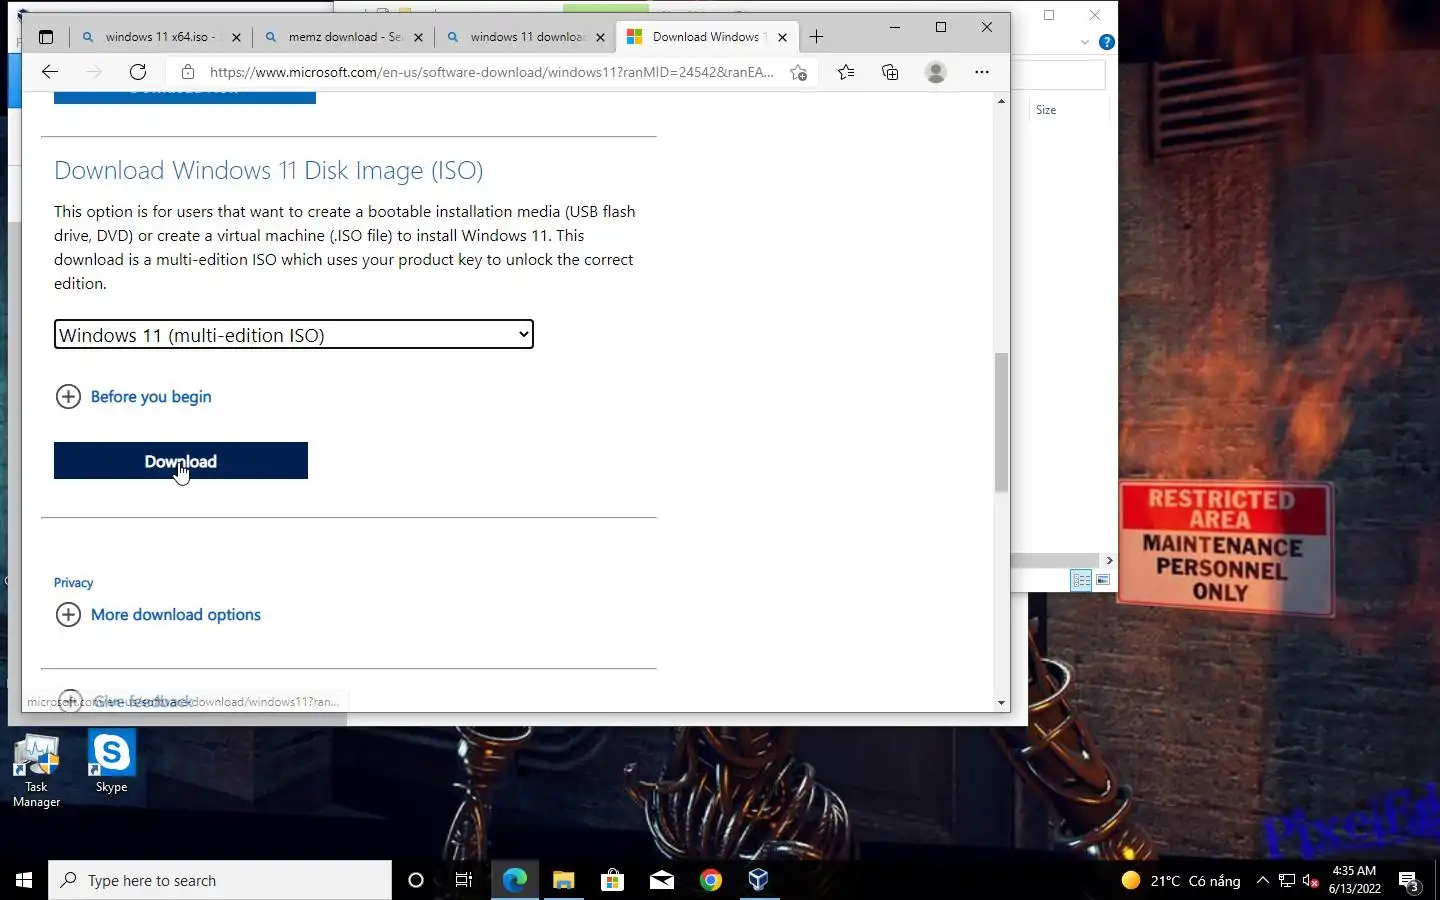Open the Favorites list
Viewport: 1440px width, 900px height.
[x=846, y=72]
